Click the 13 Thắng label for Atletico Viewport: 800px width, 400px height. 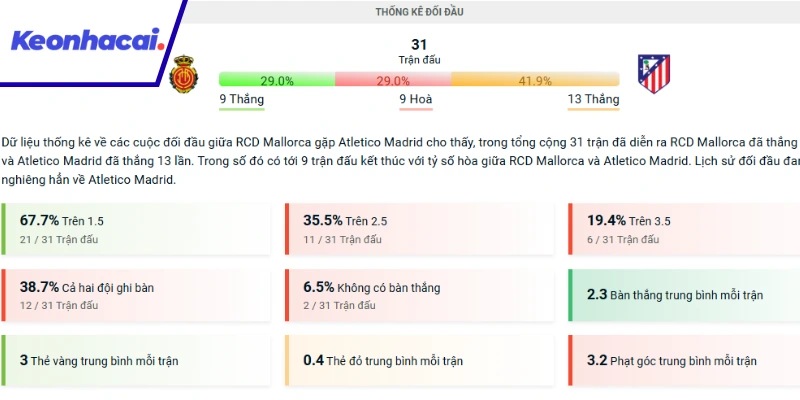[x=593, y=99]
